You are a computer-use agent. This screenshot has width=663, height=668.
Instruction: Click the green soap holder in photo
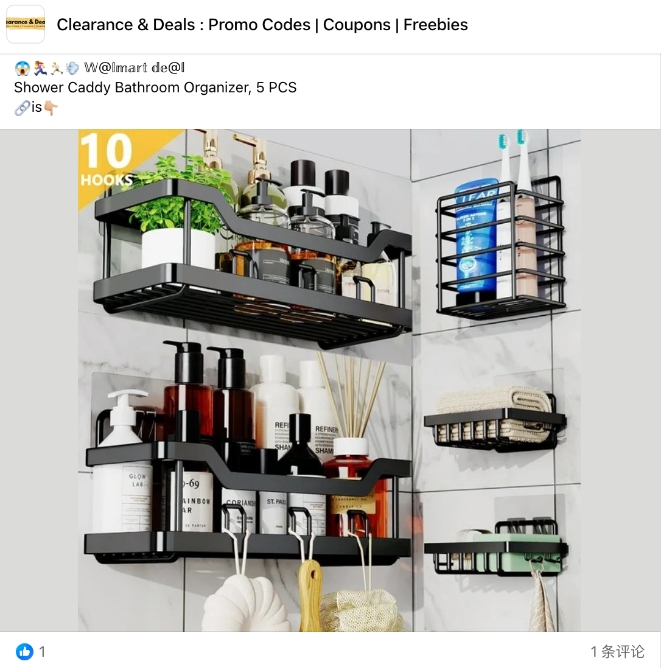point(496,548)
